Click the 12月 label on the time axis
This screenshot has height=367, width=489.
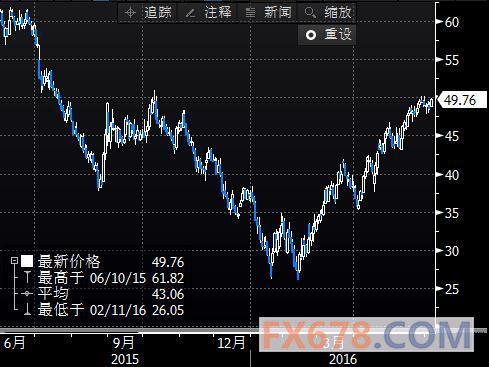(x=231, y=343)
